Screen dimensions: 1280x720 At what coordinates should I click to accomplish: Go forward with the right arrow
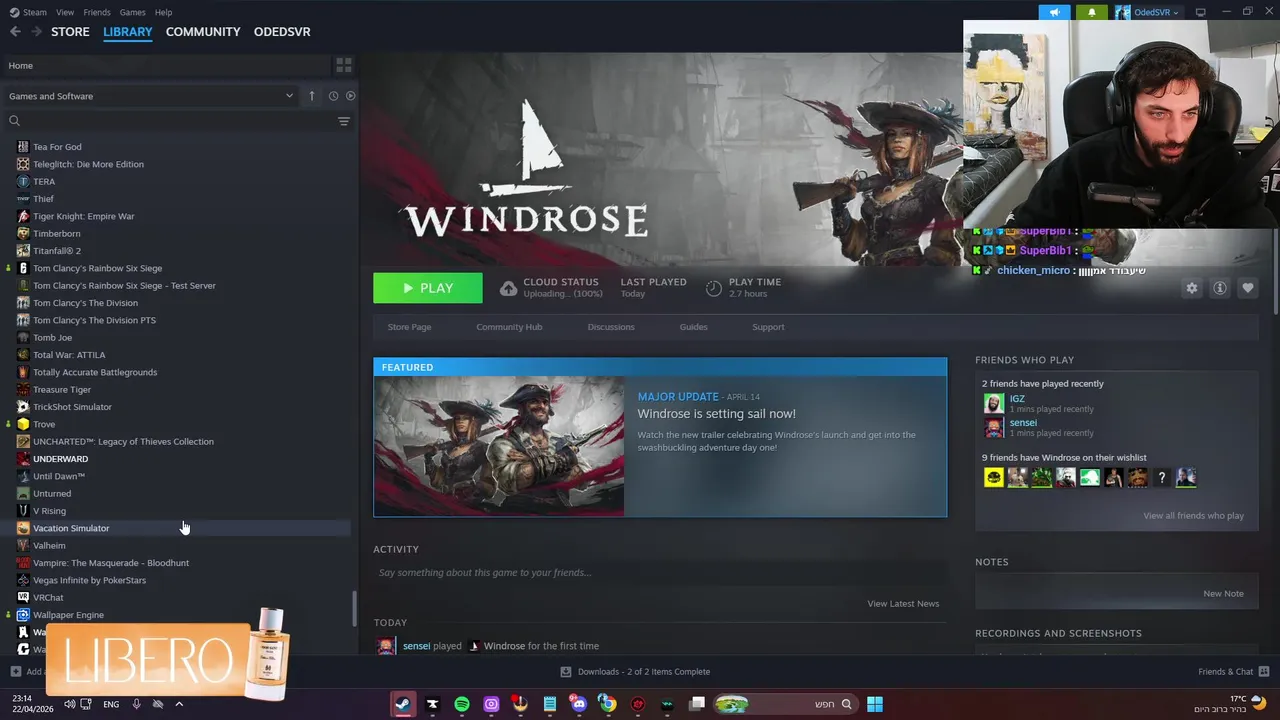coord(36,32)
